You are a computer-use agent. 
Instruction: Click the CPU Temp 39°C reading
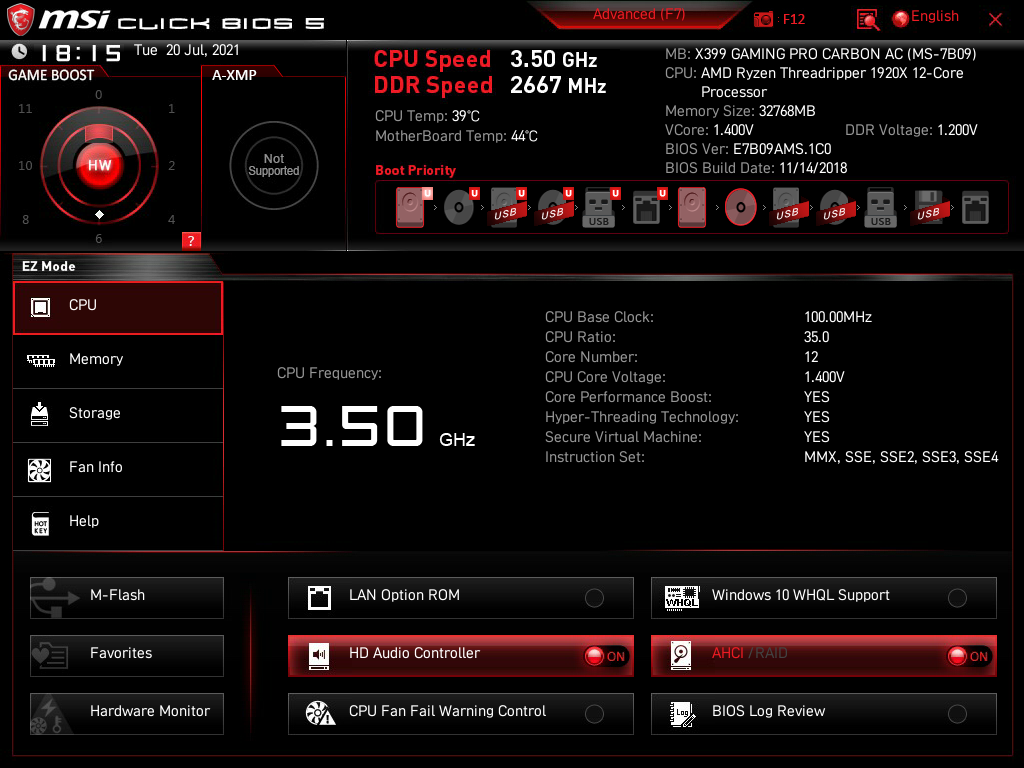pos(427,116)
